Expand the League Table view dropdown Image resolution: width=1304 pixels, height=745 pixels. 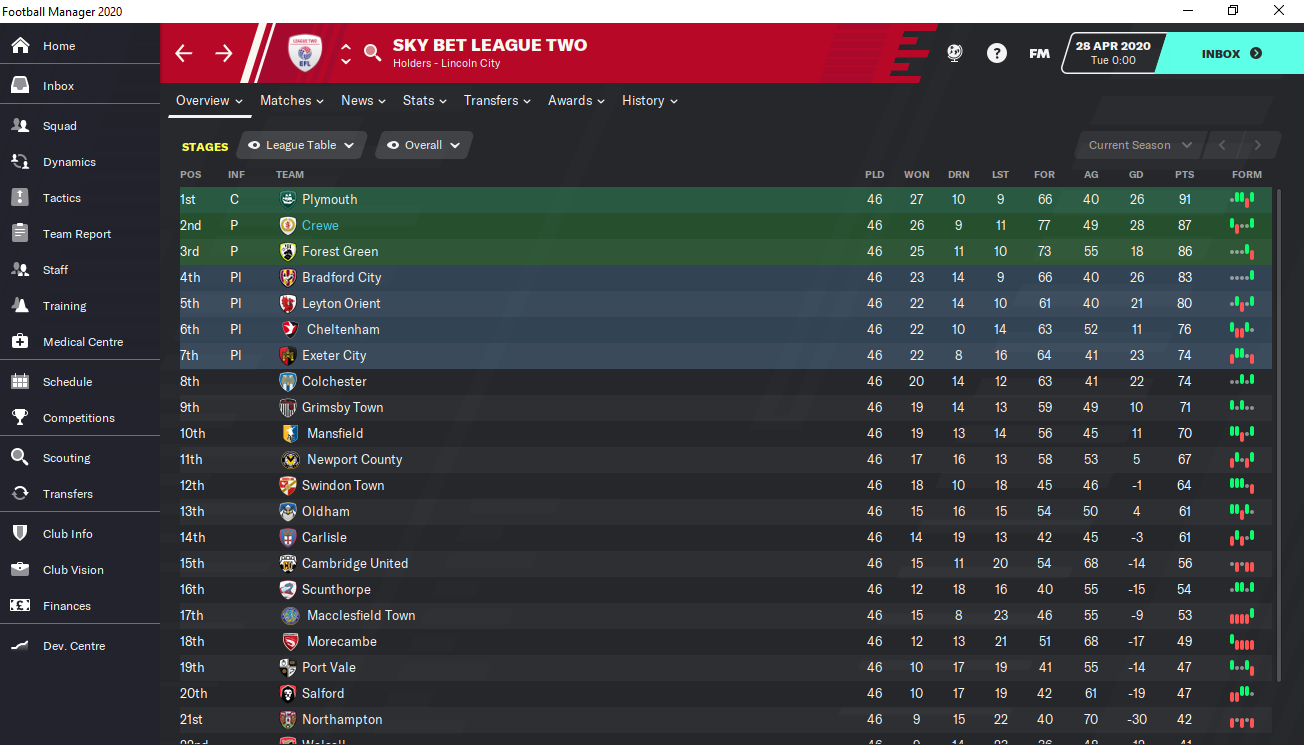point(349,145)
